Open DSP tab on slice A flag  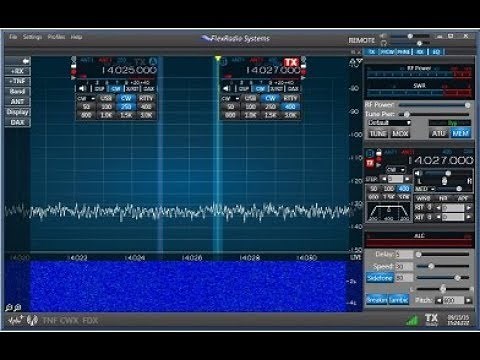point(99,89)
